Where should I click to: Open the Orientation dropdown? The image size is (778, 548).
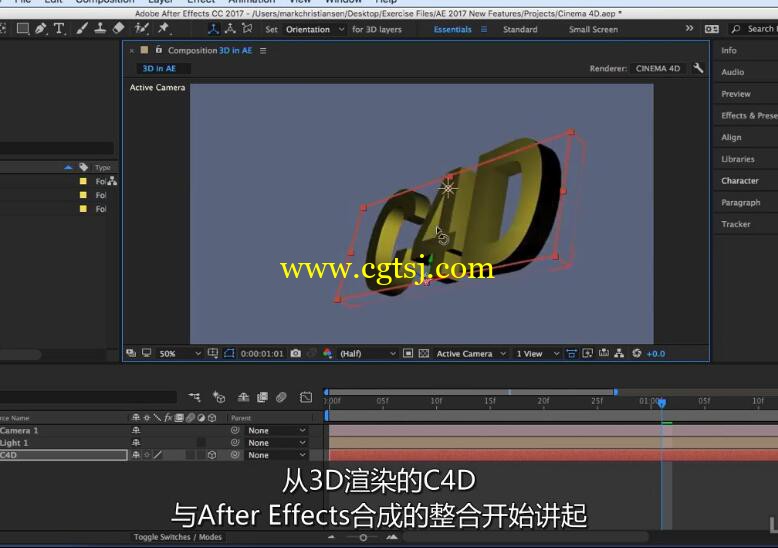[x=315, y=29]
